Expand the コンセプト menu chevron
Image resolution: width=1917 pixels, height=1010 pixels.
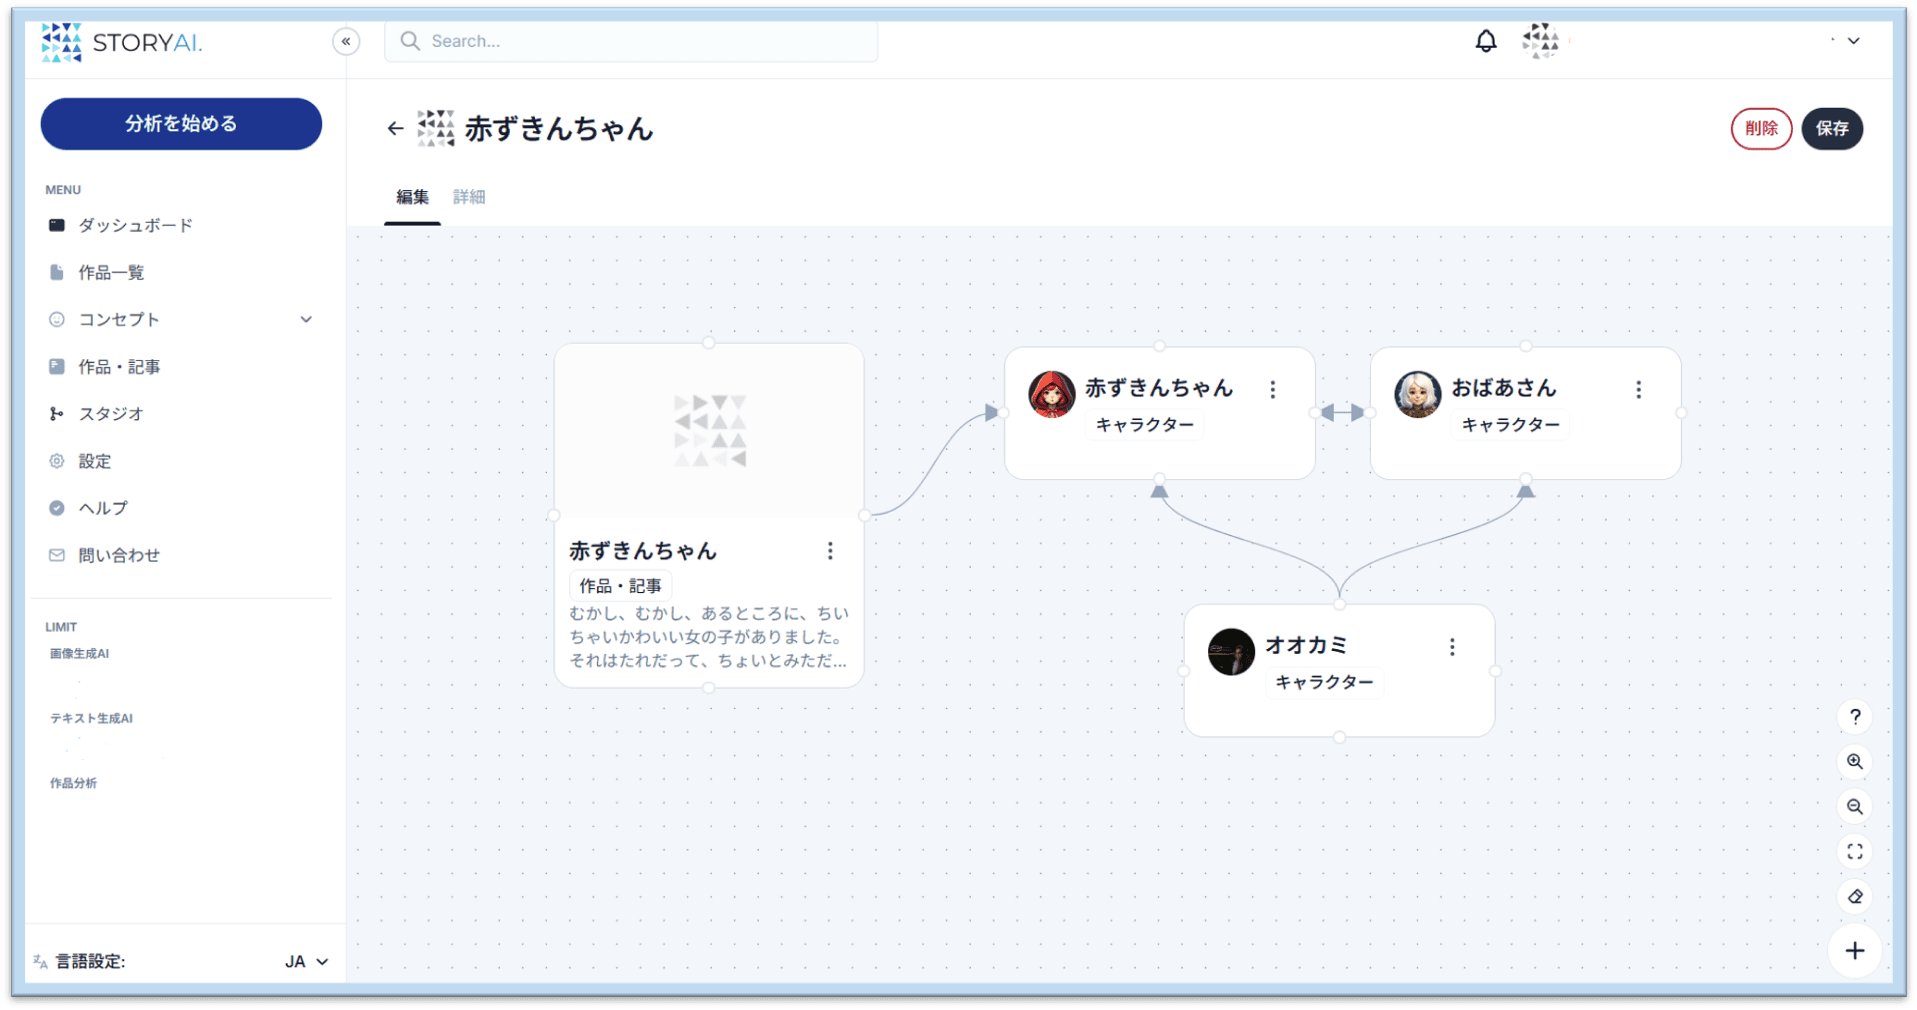tap(306, 319)
